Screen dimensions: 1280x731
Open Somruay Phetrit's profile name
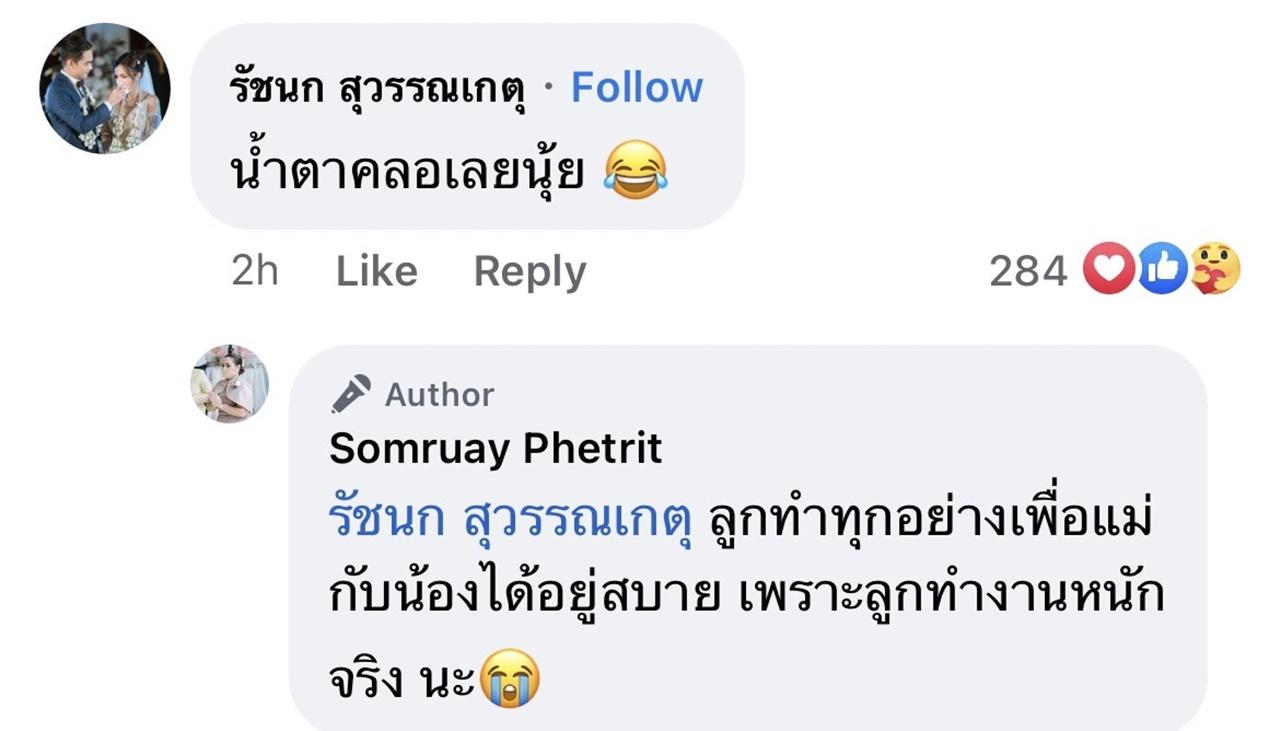495,449
